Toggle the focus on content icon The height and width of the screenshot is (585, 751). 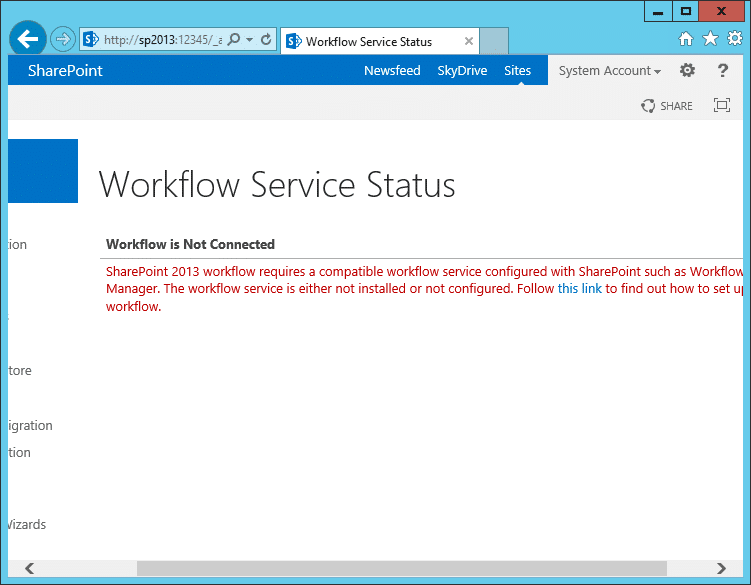721,106
